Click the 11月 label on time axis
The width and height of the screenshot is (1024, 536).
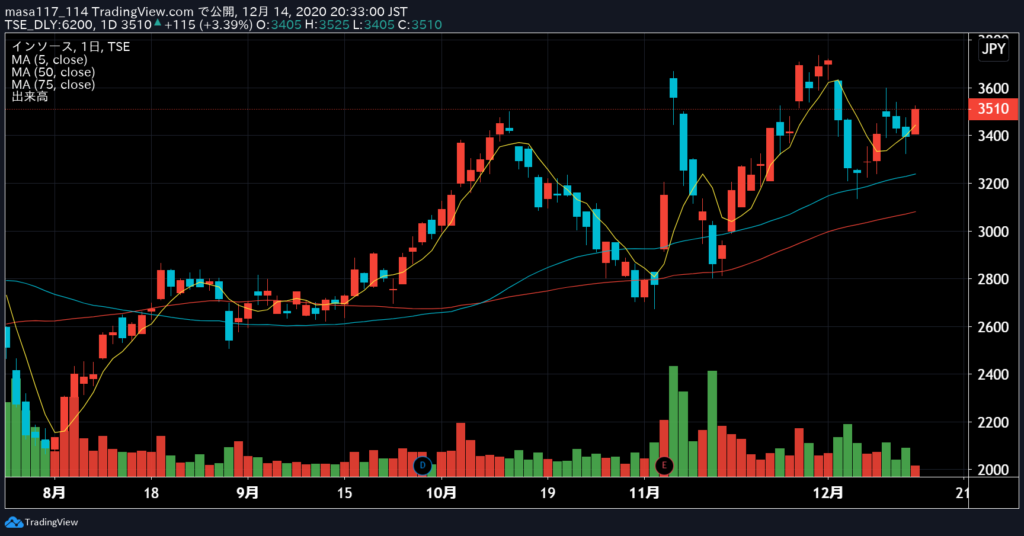(x=645, y=492)
